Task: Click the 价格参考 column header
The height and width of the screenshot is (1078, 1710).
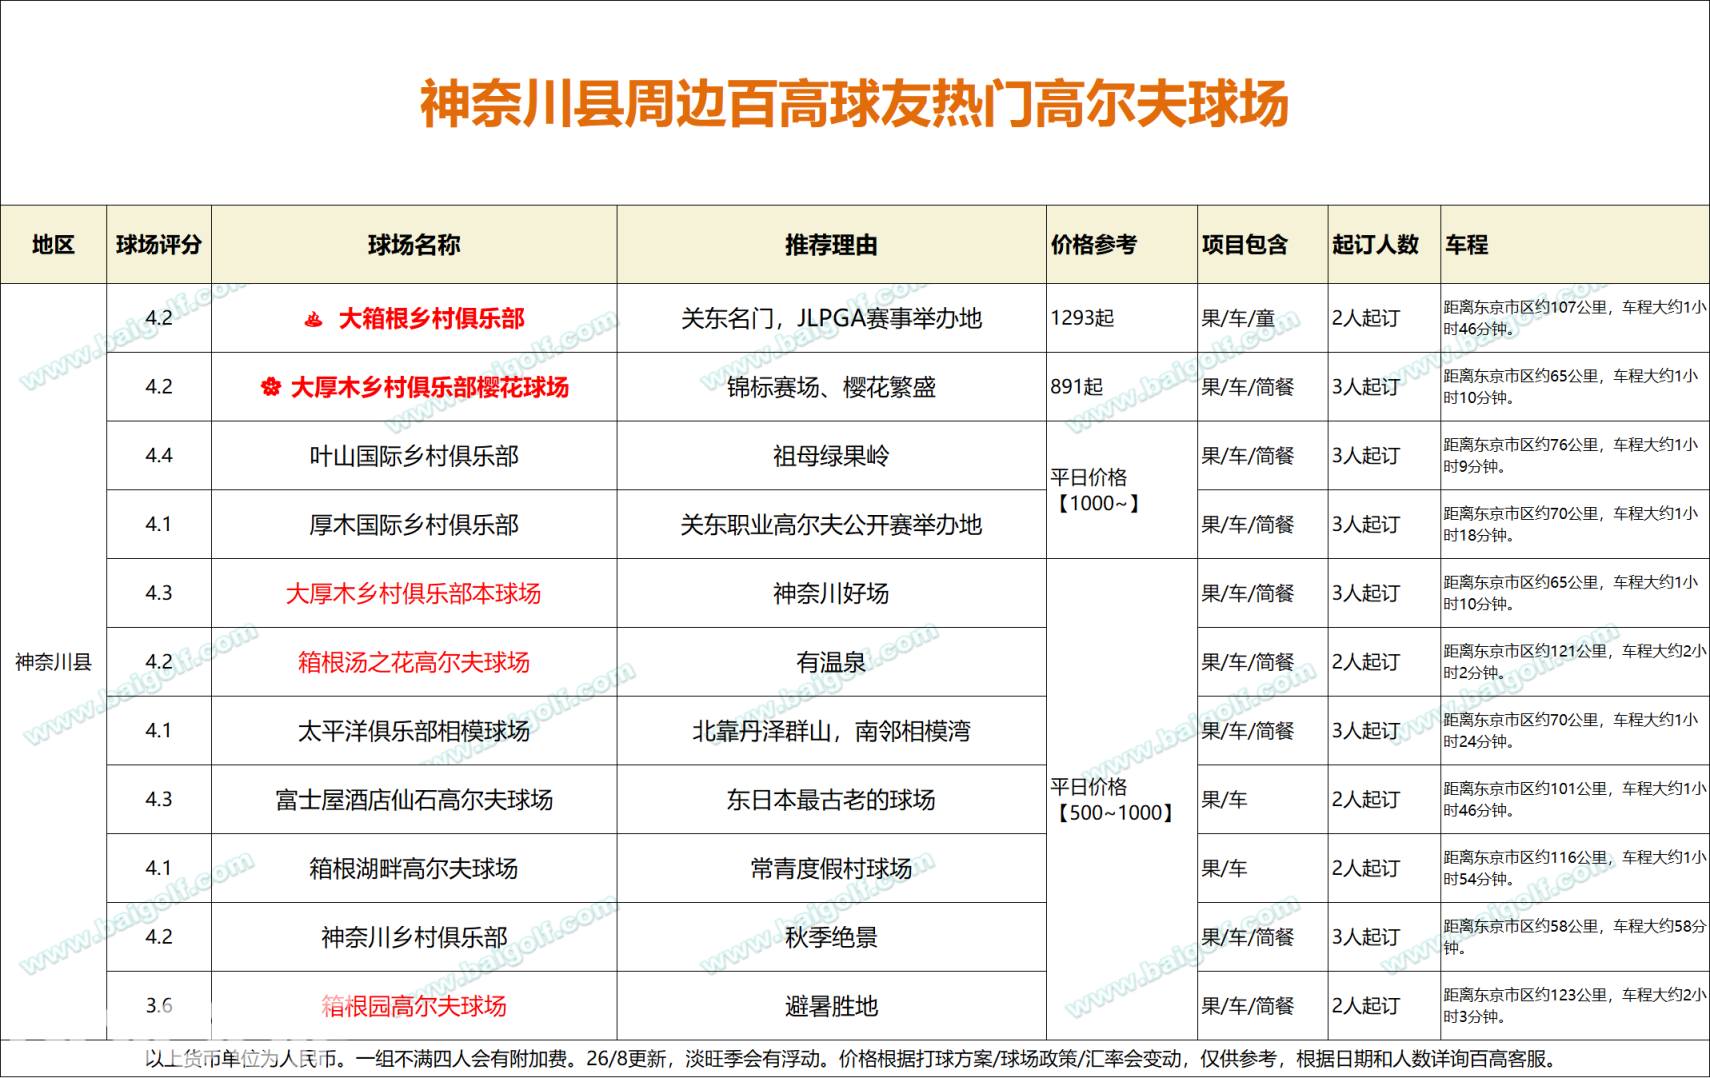Action: coord(1122,245)
